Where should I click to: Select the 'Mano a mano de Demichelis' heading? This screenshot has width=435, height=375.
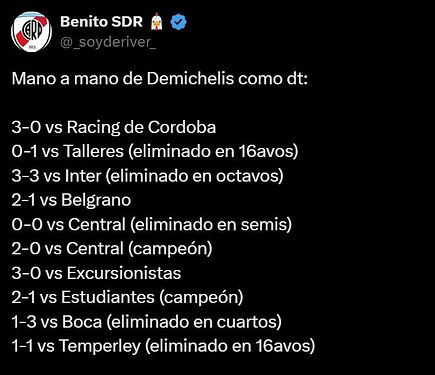click(160, 79)
